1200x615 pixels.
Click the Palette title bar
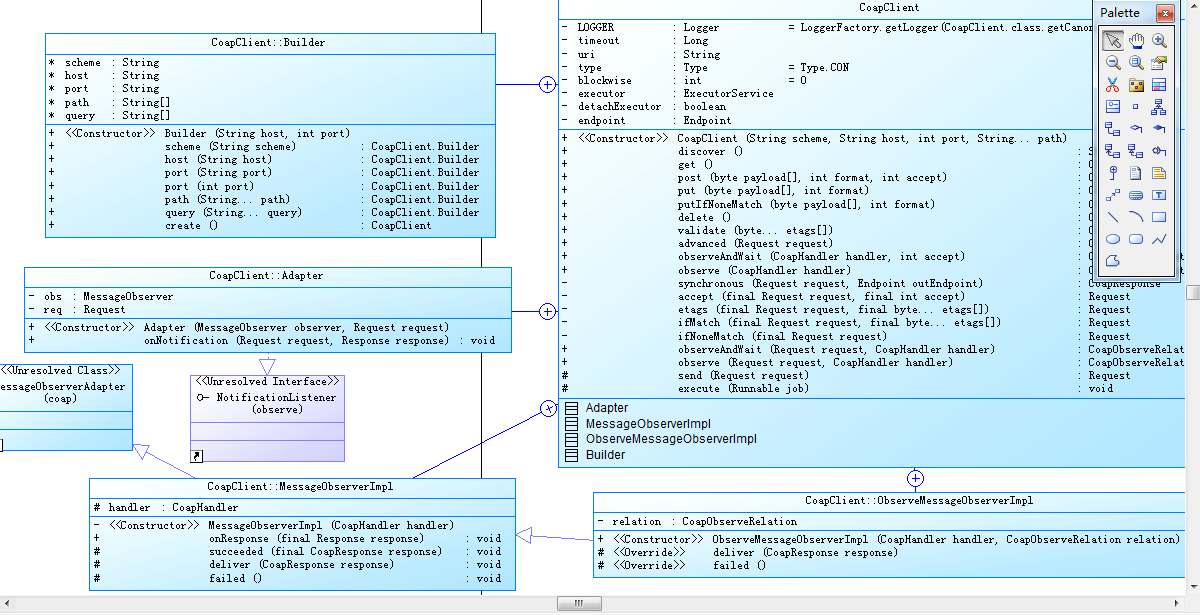pyautogui.click(x=1125, y=13)
